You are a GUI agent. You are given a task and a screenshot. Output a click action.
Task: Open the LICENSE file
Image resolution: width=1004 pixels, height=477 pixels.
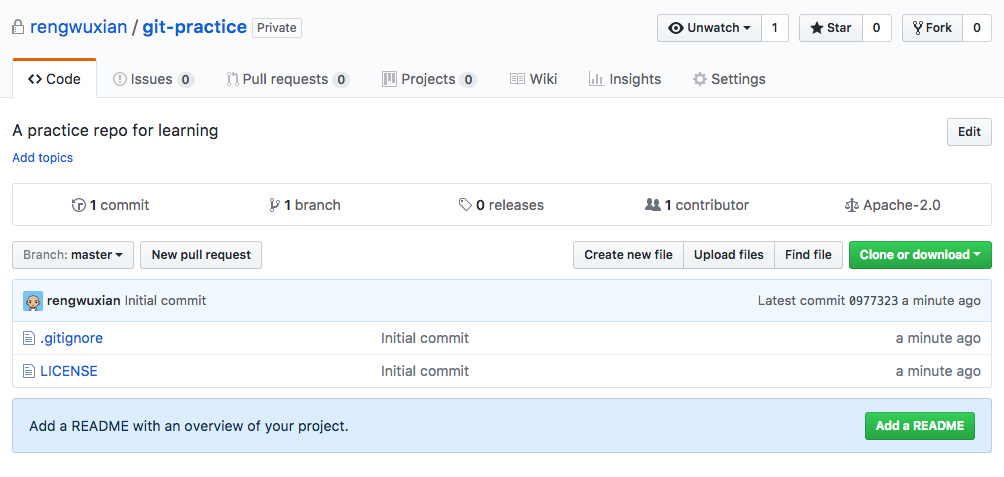click(69, 371)
